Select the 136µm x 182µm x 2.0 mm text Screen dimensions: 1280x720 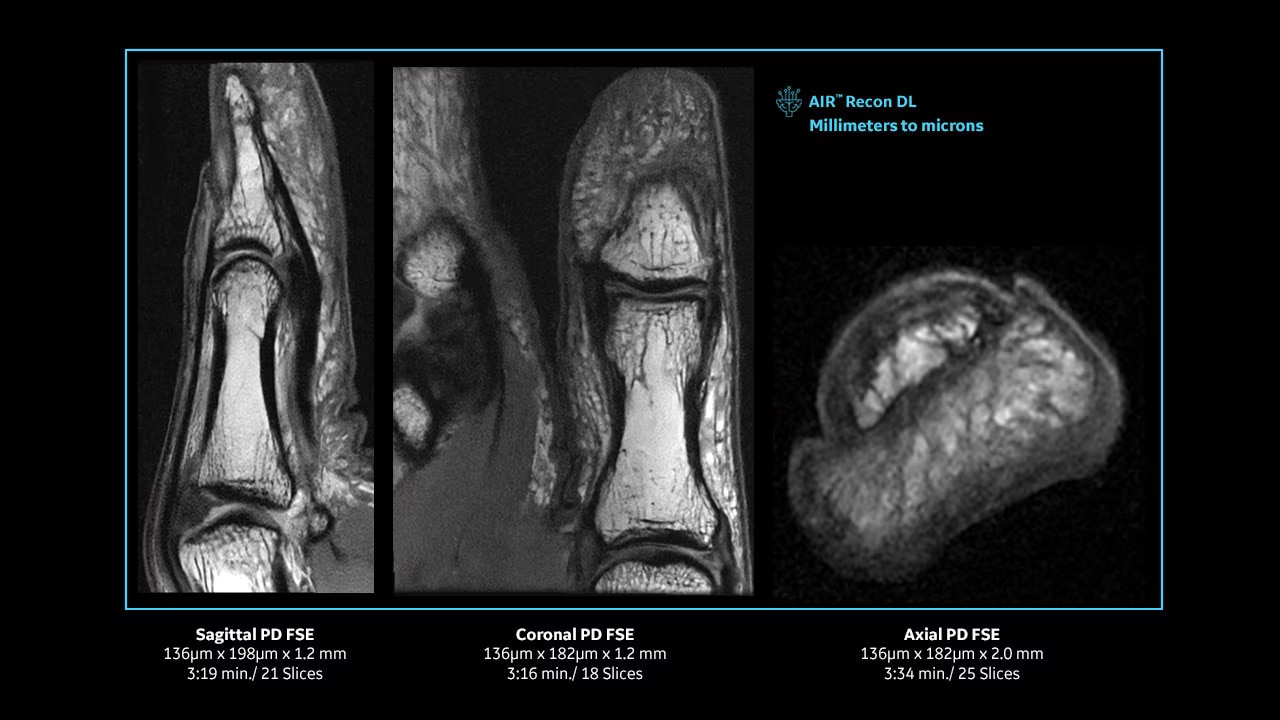tap(951, 654)
